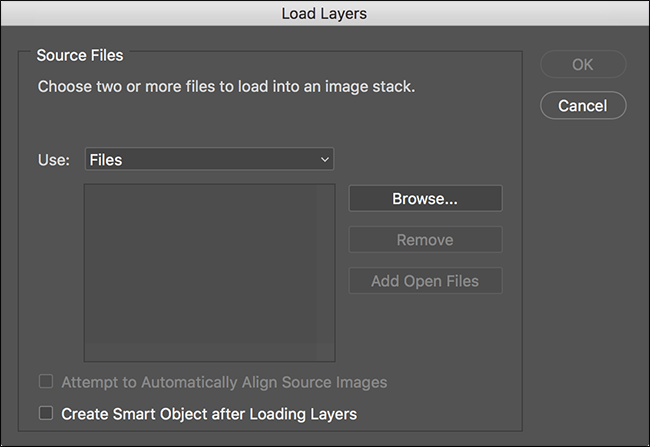Click the greyed-out Remove button
The width and height of the screenshot is (650, 447).
[x=425, y=240]
